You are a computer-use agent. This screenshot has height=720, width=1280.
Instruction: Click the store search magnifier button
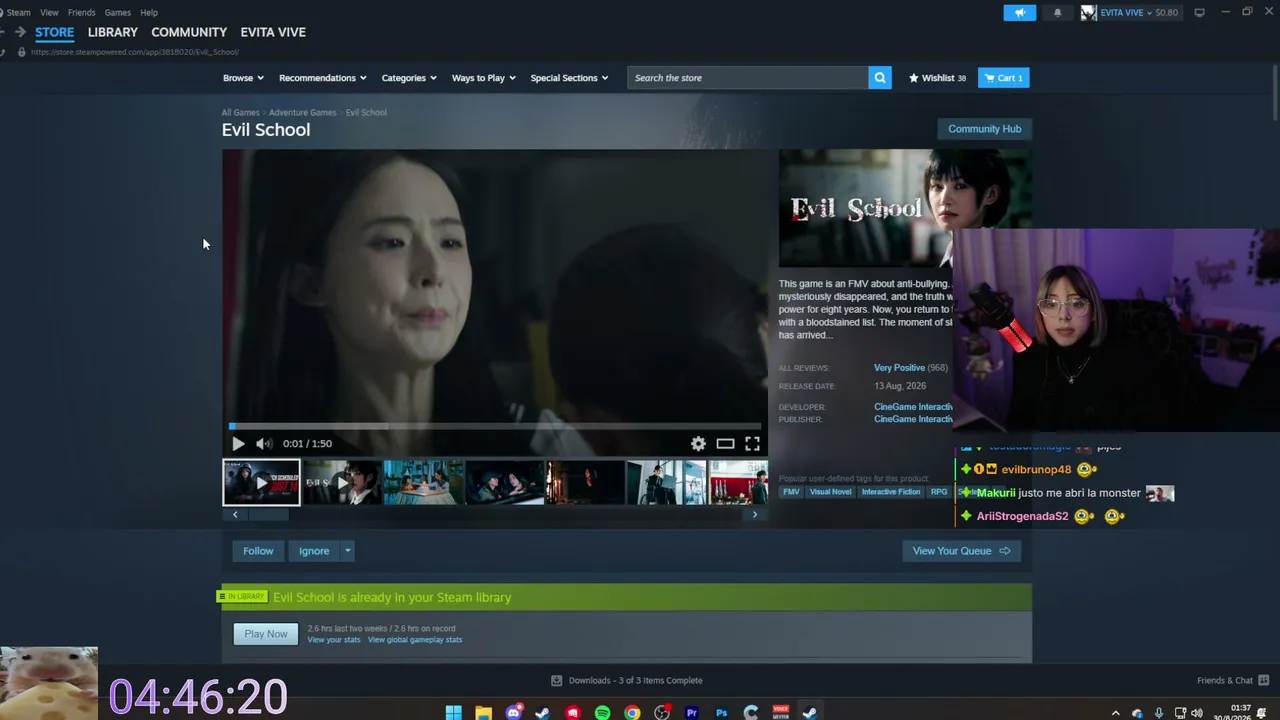(880, 78)
